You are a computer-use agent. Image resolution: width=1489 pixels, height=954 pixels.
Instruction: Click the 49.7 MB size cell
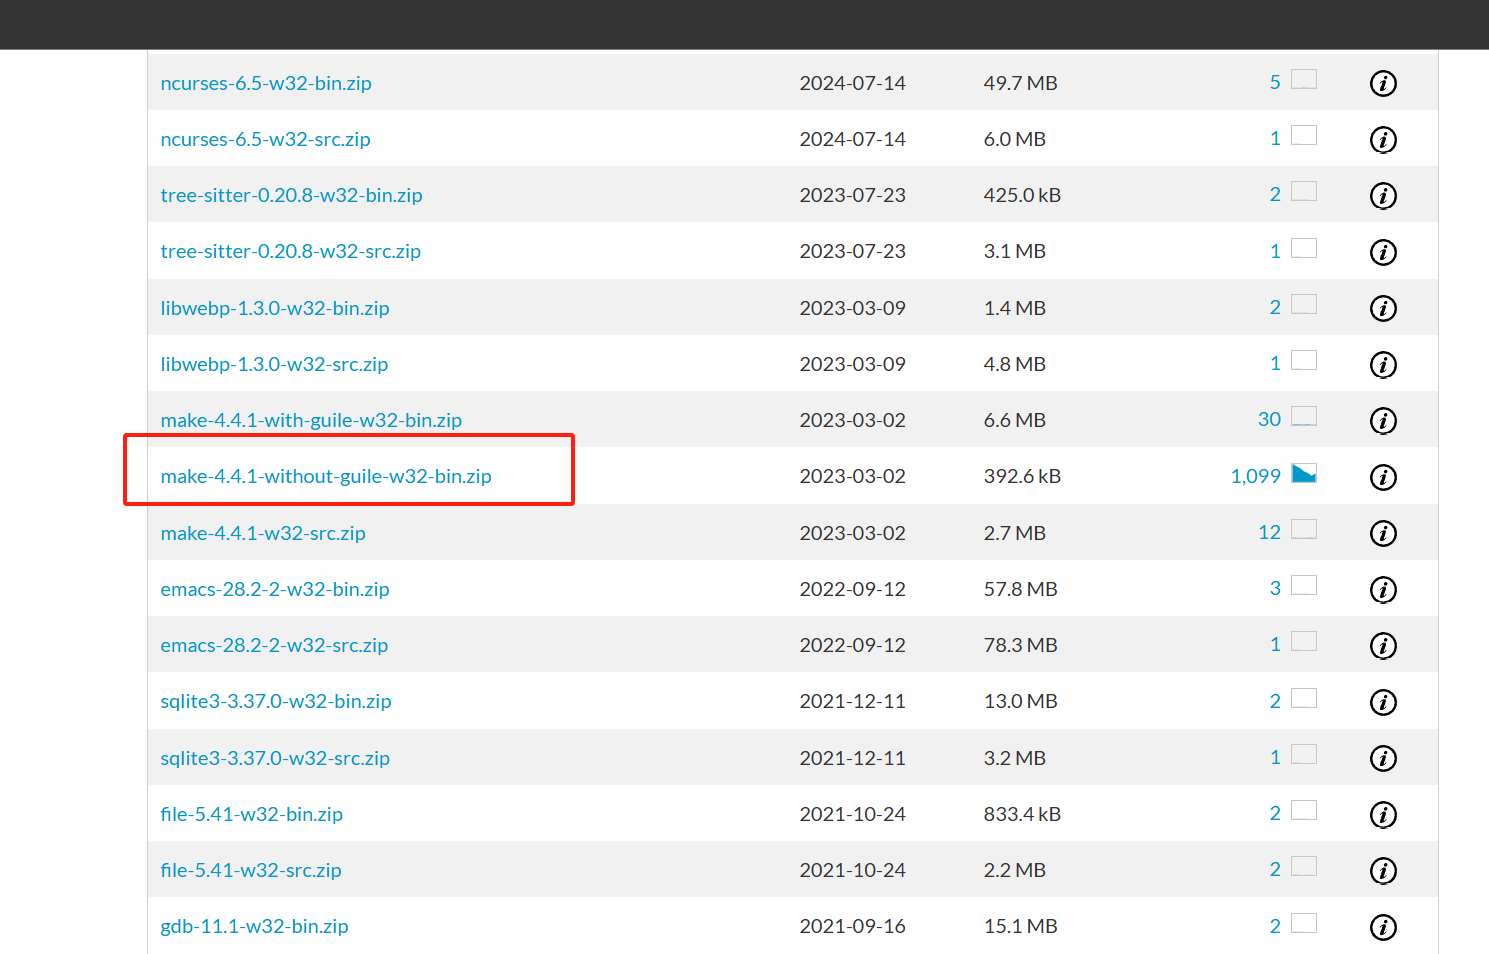(1020, 83)
